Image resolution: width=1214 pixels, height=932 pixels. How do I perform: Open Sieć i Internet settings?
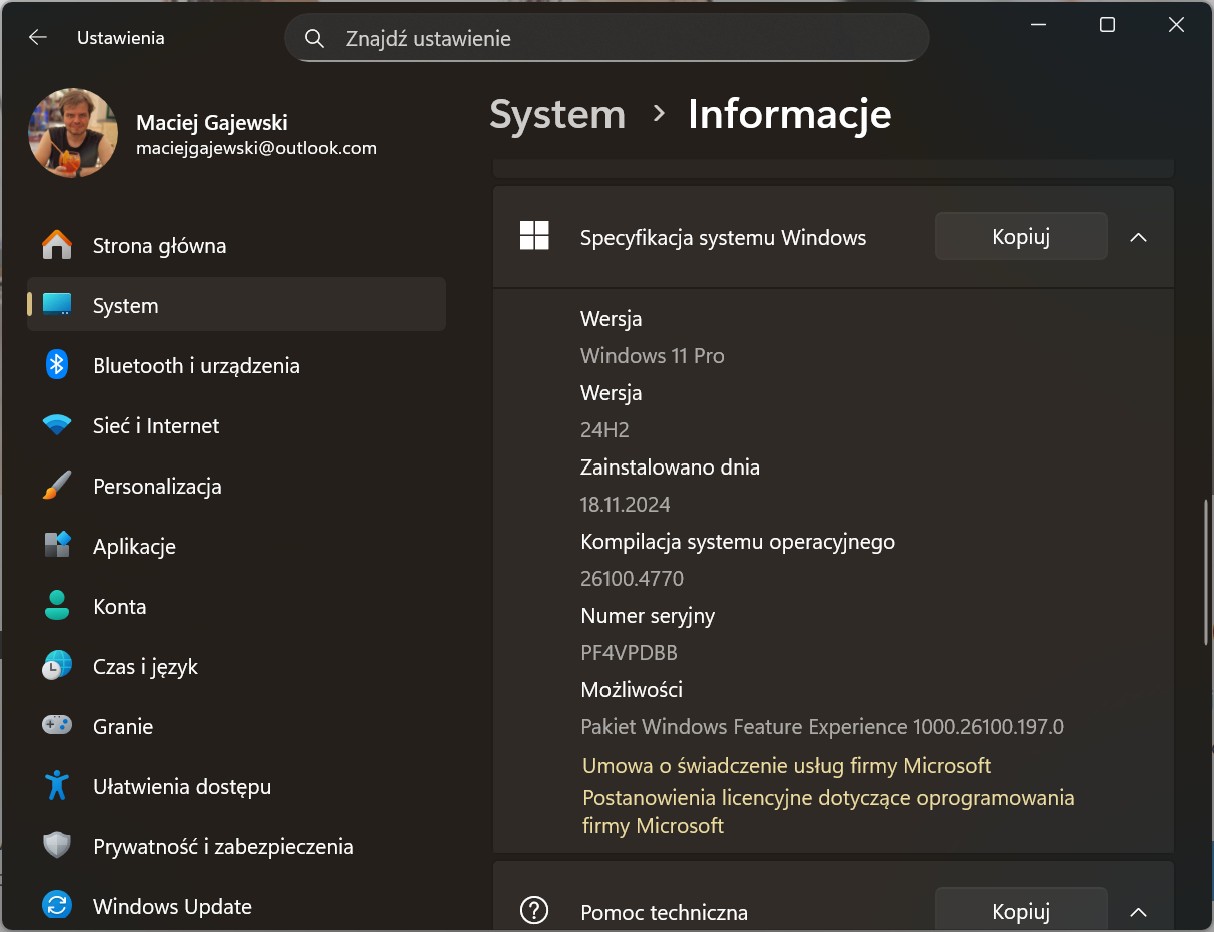click(237, 425)
